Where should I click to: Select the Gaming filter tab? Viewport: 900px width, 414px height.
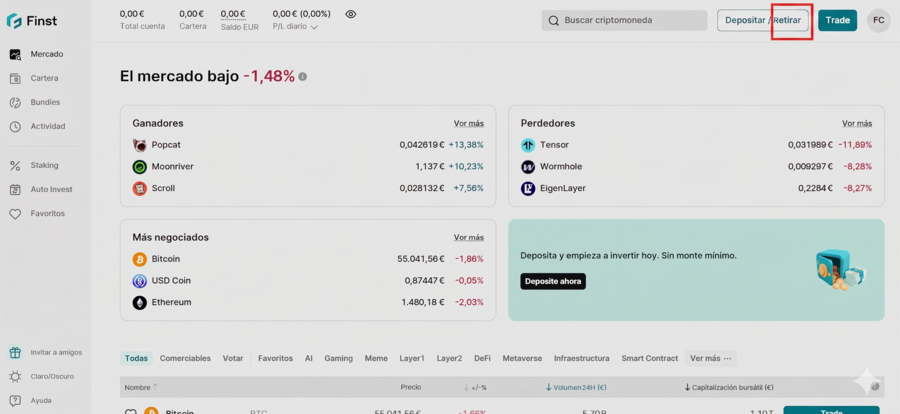339,358
